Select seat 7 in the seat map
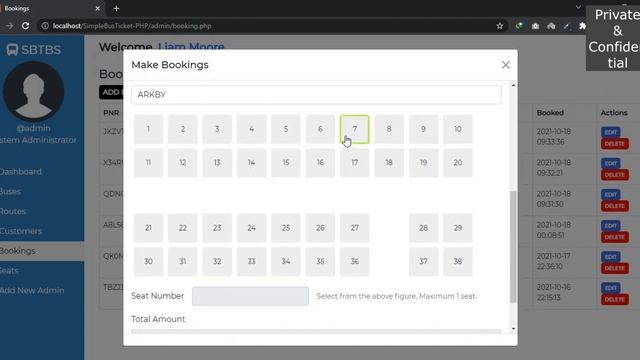This screenshot has width=640, height=360. point(354,129)
